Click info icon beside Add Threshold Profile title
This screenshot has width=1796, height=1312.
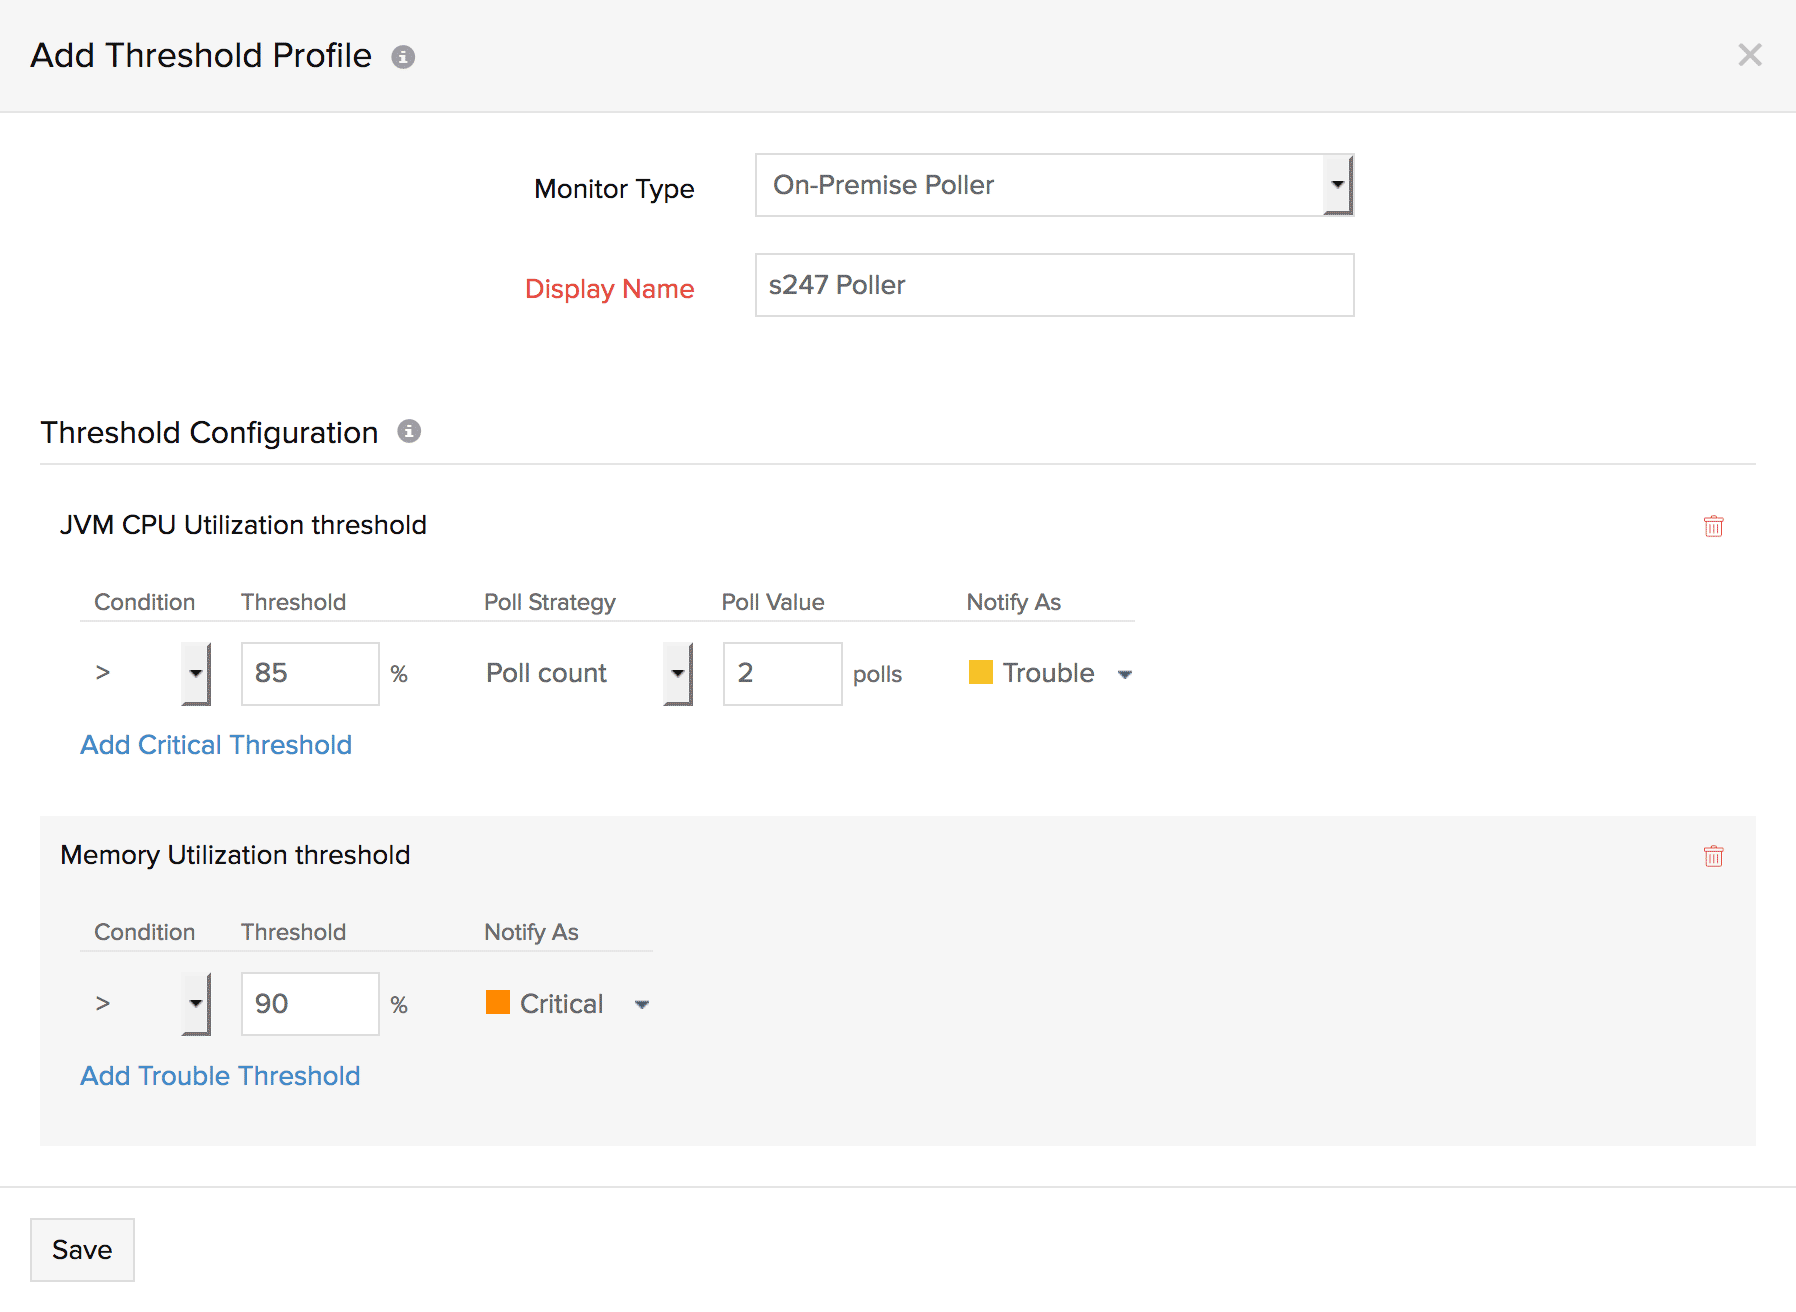pyautogui.click(x=403, y=57)
